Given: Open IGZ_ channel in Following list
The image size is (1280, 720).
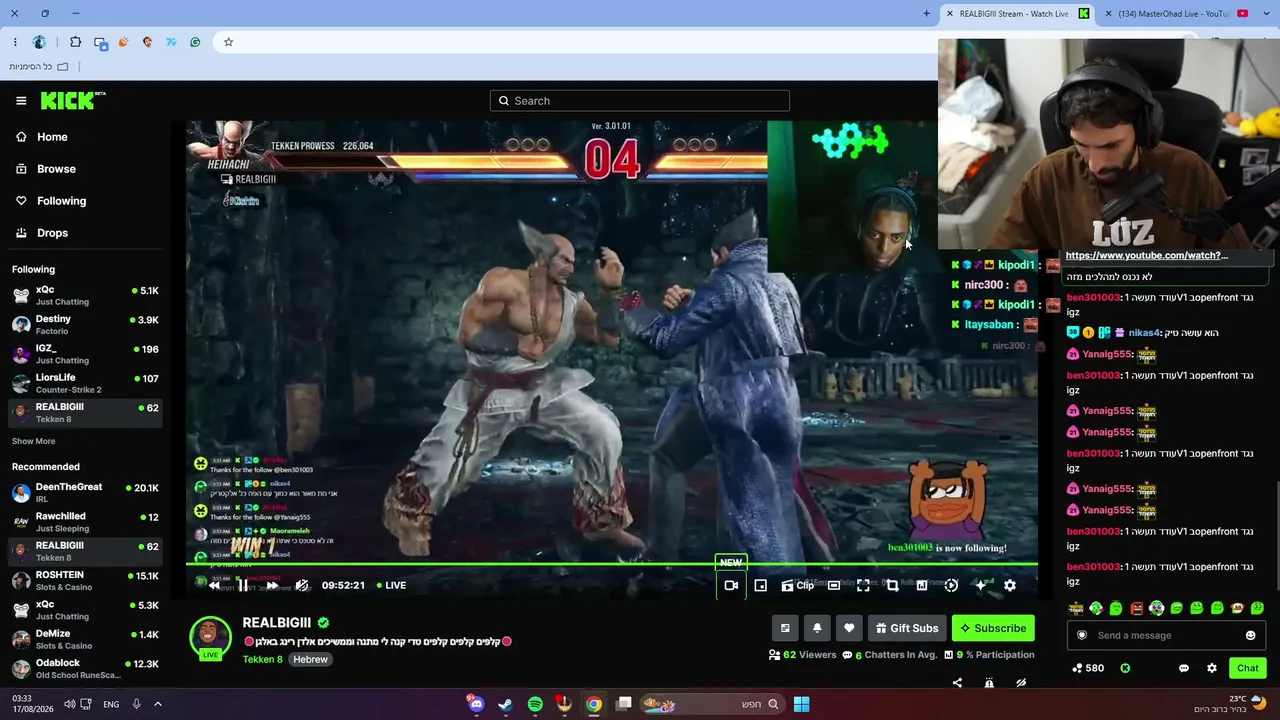Looking at the screenshot, I should tap(85, 354).
